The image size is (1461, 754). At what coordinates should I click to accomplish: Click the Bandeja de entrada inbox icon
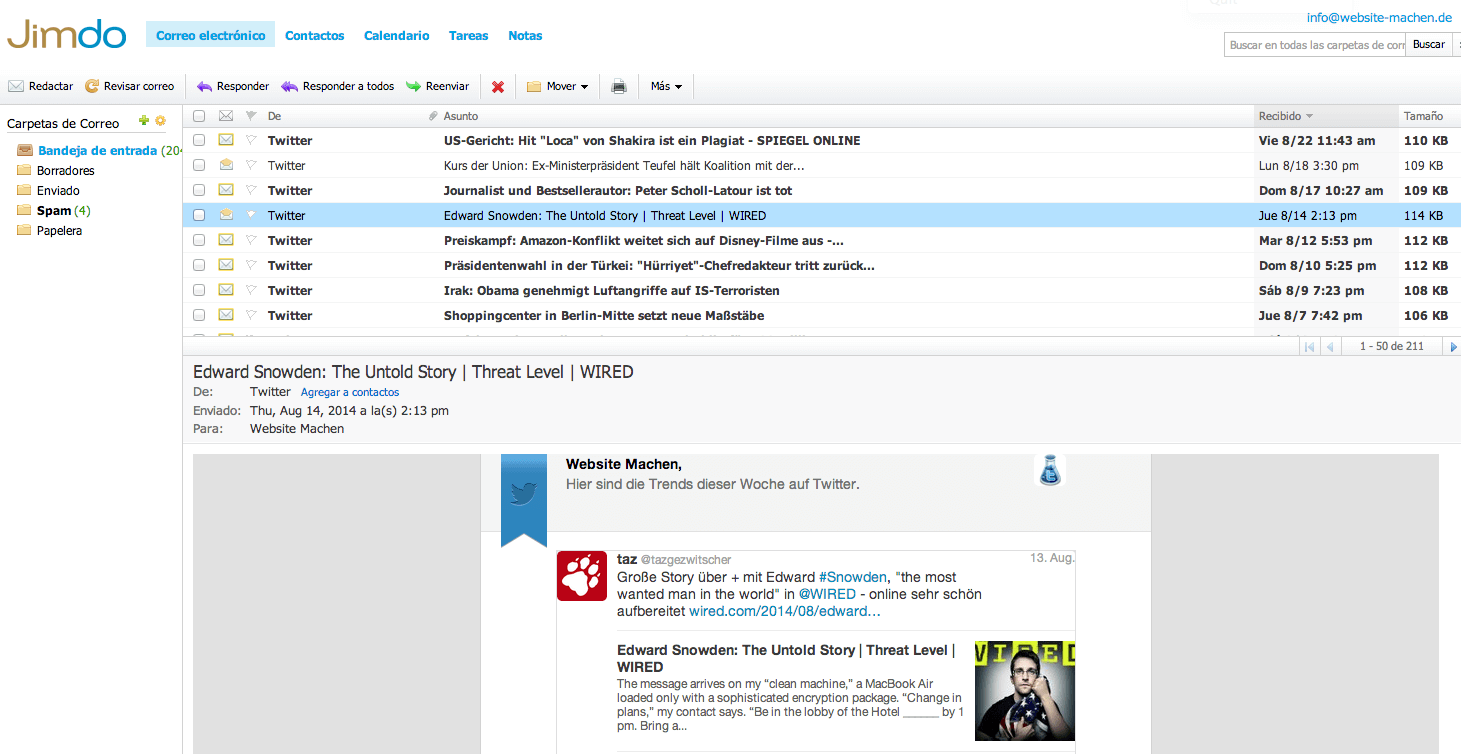point(25,151)
